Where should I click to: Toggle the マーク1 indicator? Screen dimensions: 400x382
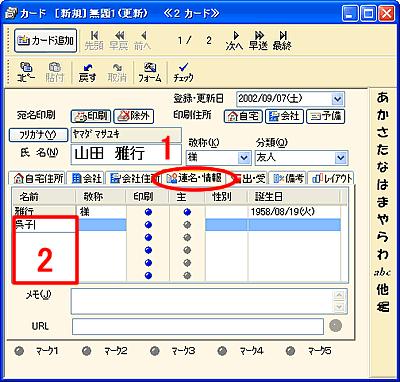pyautogui.click(x=19, y=351)
